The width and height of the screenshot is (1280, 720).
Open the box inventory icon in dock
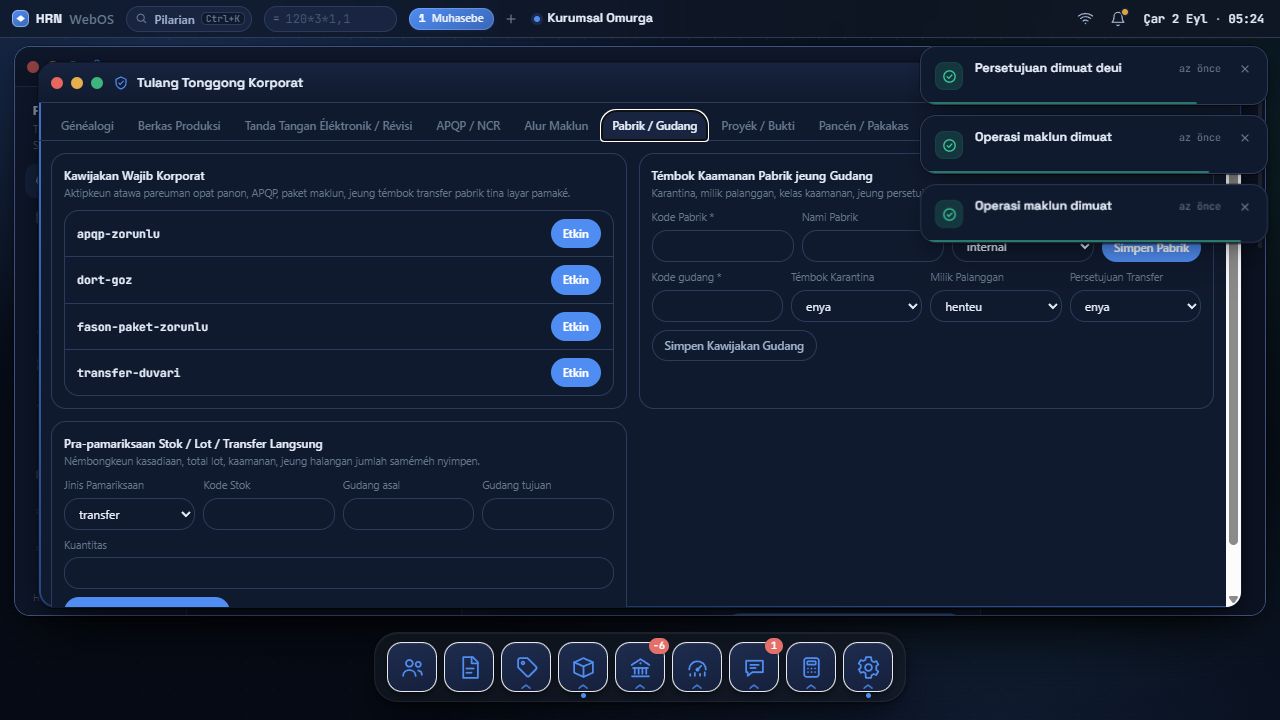[583, 667]
